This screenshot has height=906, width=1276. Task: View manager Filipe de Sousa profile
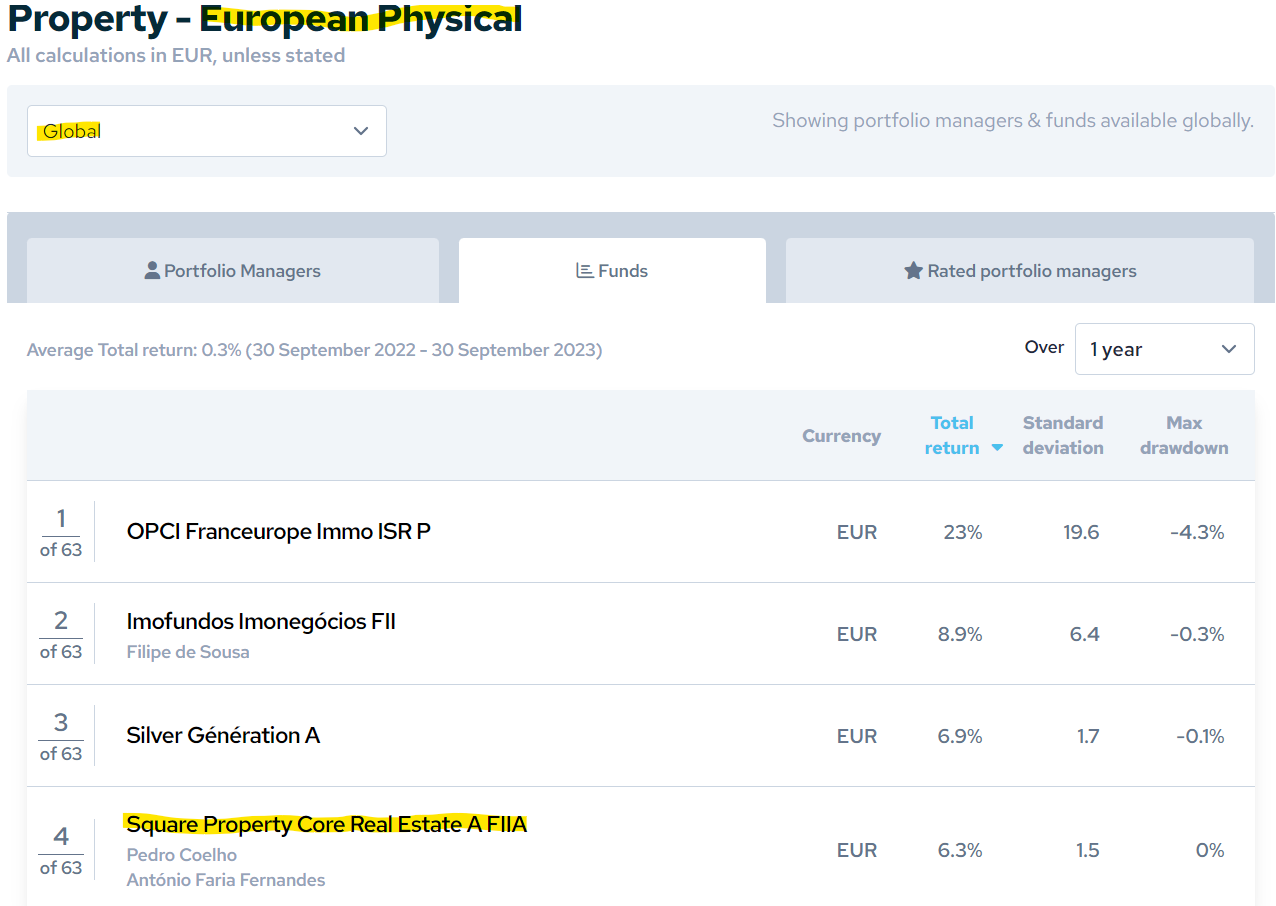click(x=188, y=652)
